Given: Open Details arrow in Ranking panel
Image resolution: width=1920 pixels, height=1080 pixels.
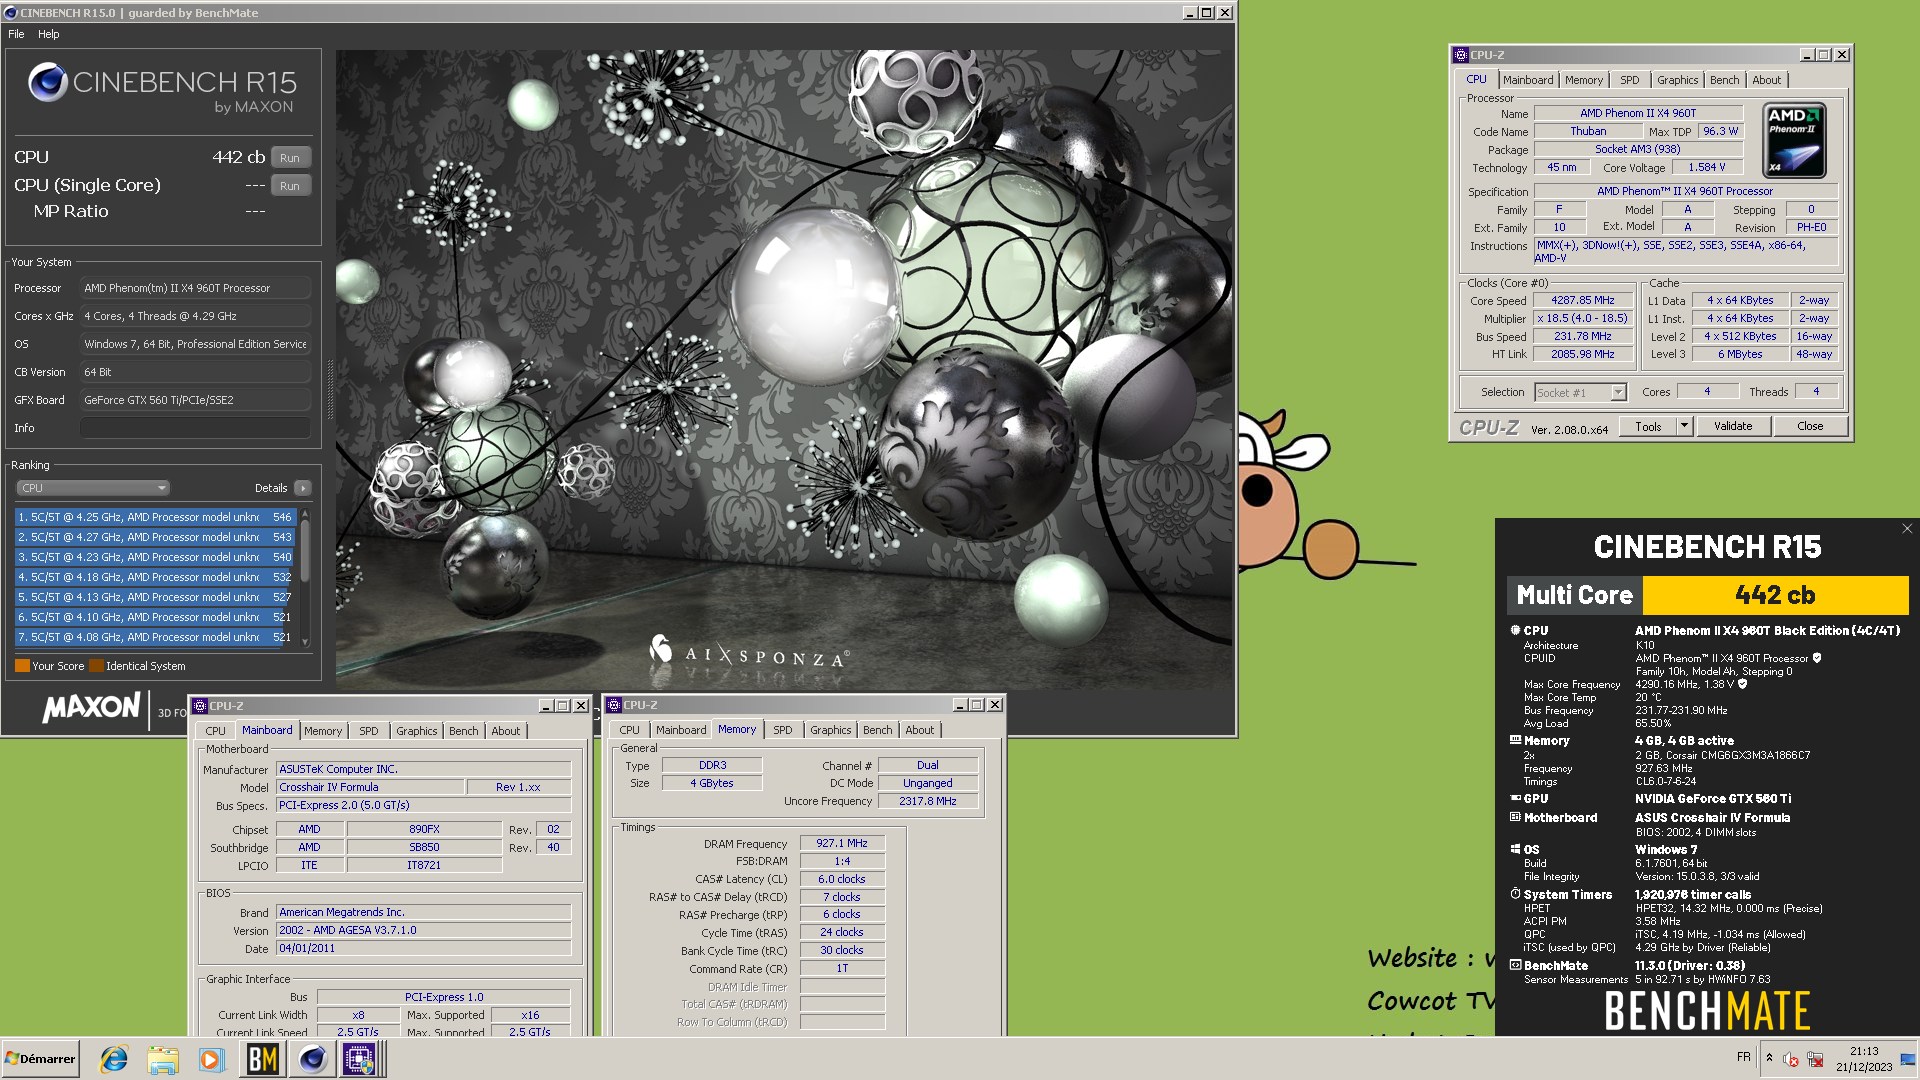Looking at the screenshot, I should click(303, 488).
